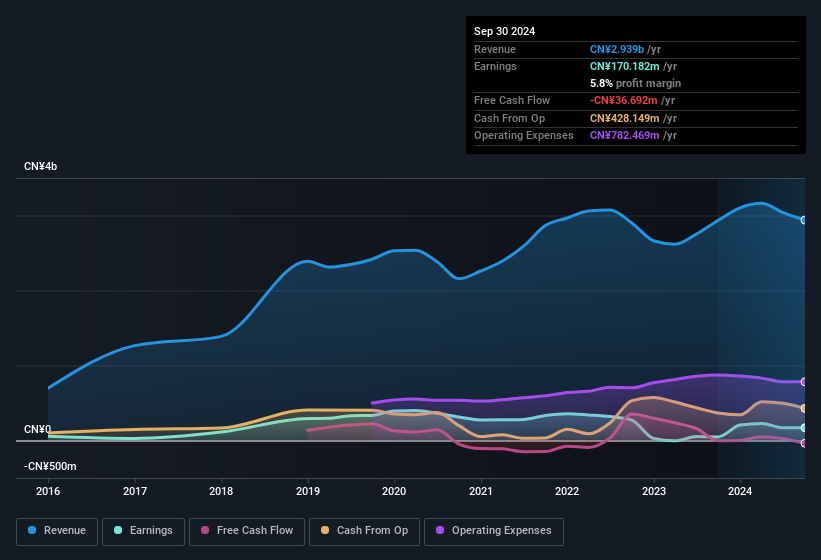Click the Free Cash Flow label in tooltip
The image size is (821, 560).
(x=512, y=100)
